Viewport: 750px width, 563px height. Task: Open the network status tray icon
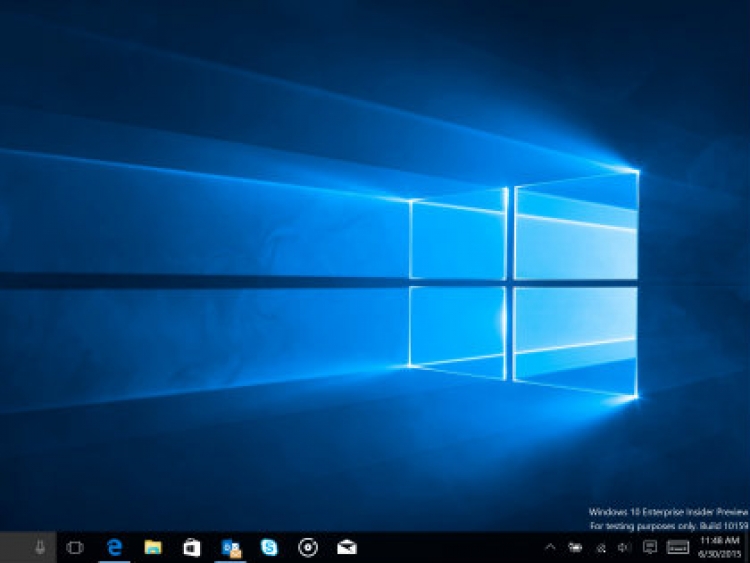click(601, 547)
